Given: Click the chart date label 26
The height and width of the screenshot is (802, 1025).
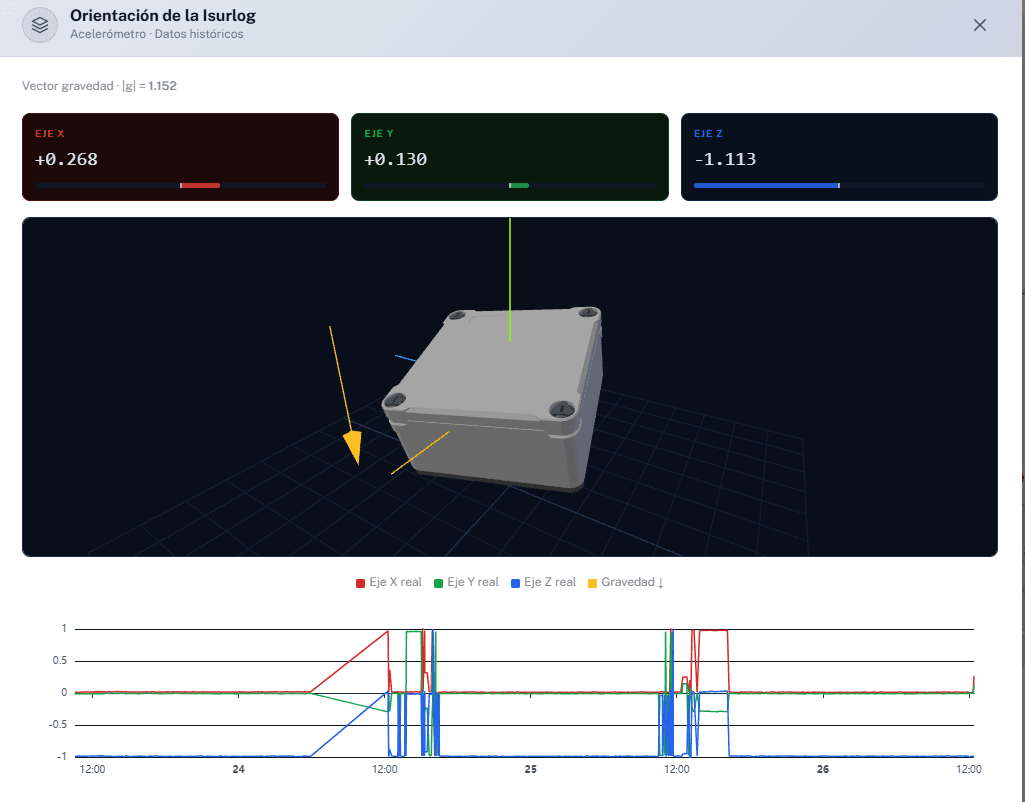Looking at the screenshot, I should [x=823, y=769].
